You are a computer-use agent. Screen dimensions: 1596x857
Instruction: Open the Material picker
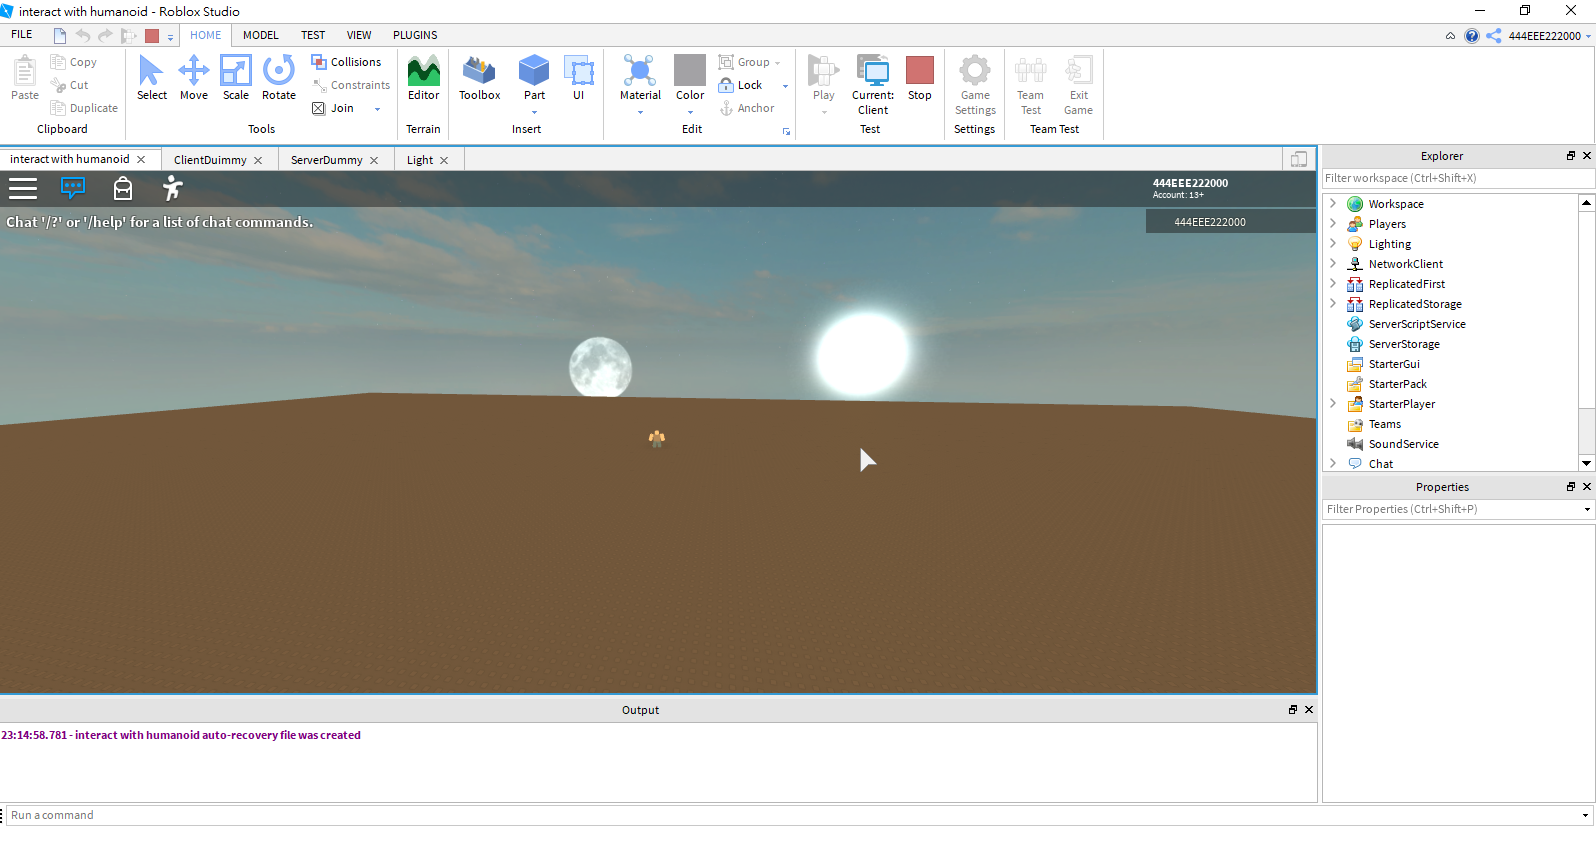[x=640, y=78]
